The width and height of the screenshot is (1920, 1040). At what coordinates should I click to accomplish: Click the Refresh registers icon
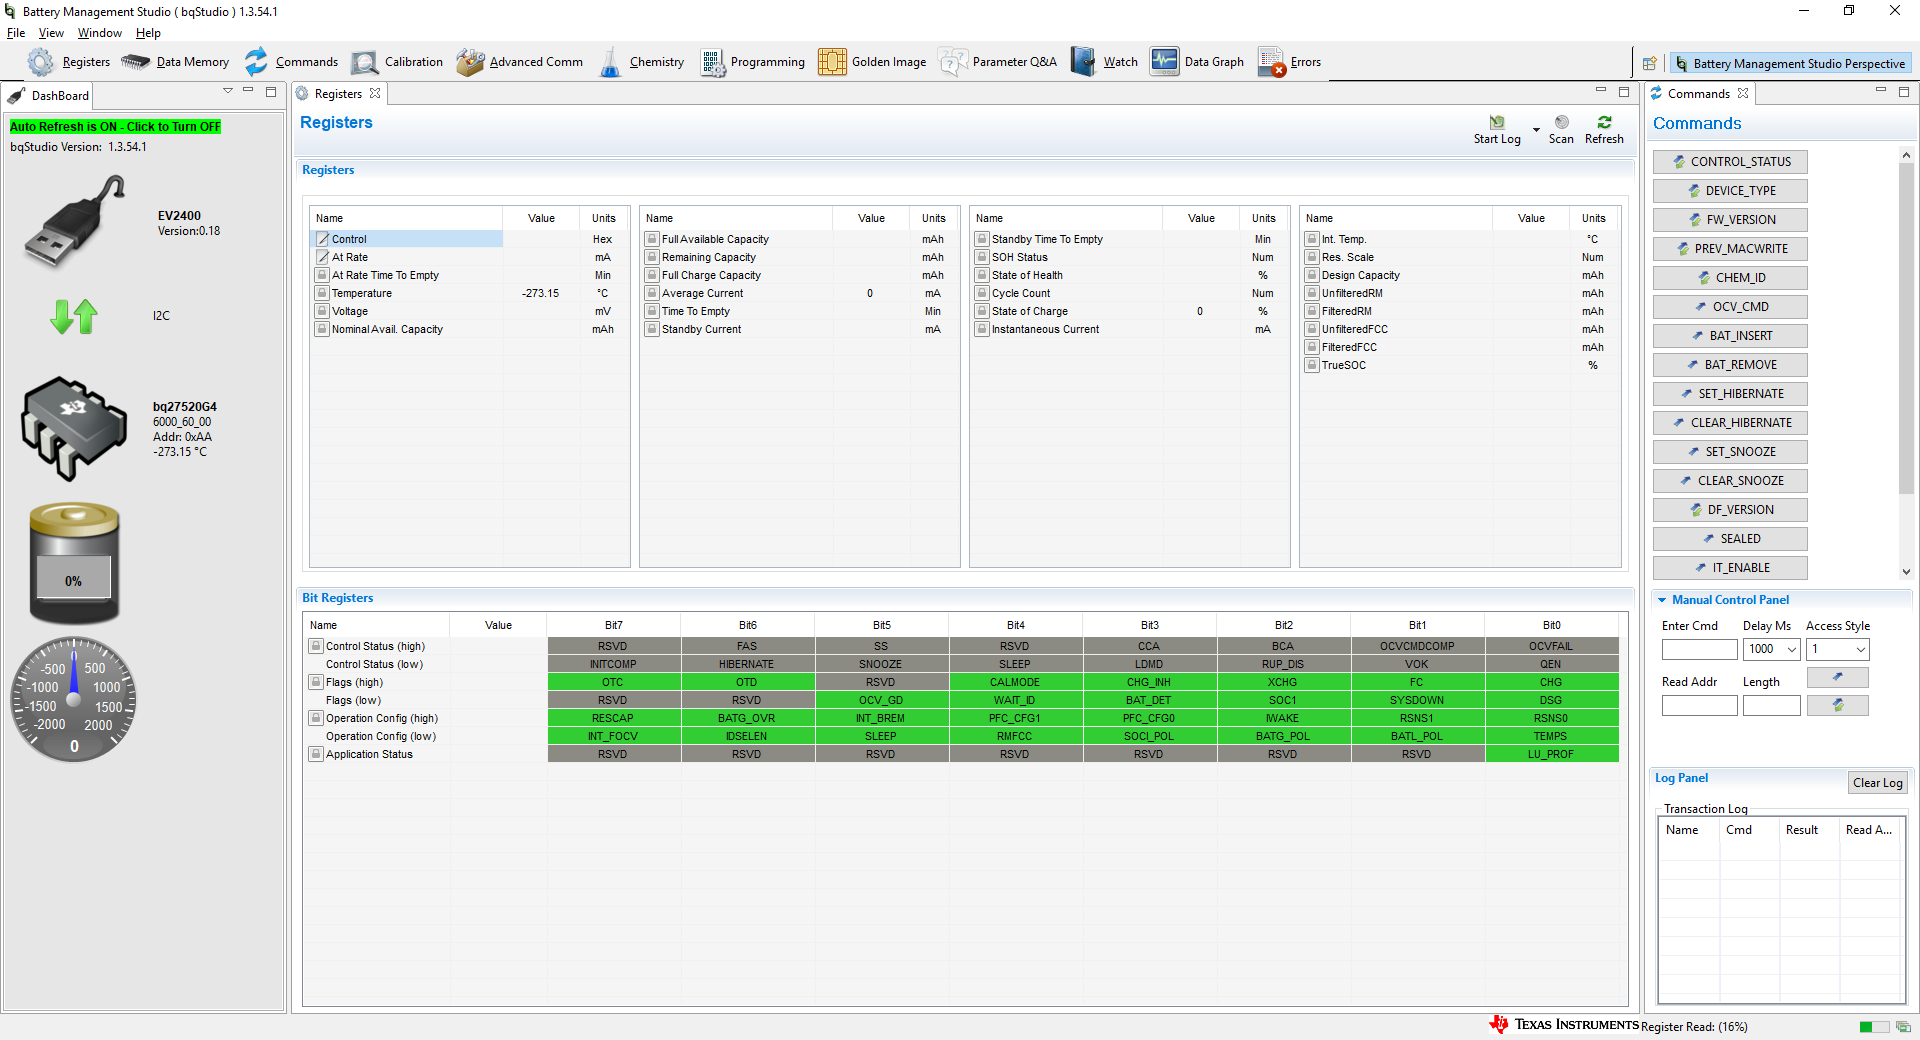[1605, 122]
